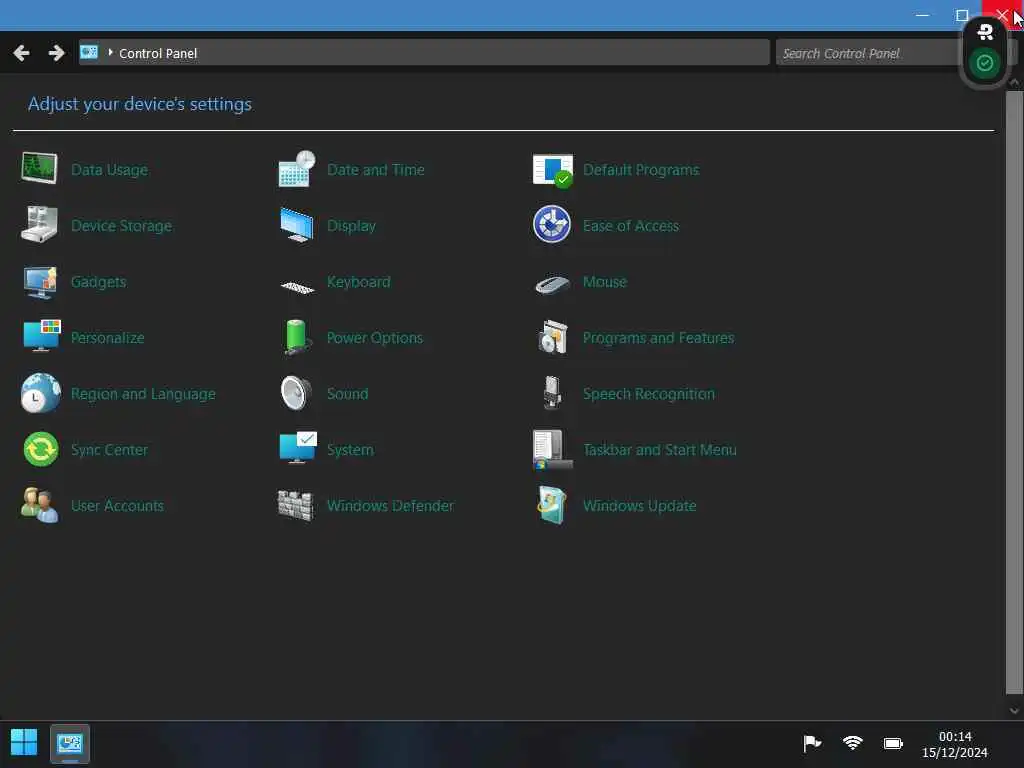The height and width of the screenshot is (768, 1024).
Task: Click the green checkmark overlay badge
Action: pos(985,63)
